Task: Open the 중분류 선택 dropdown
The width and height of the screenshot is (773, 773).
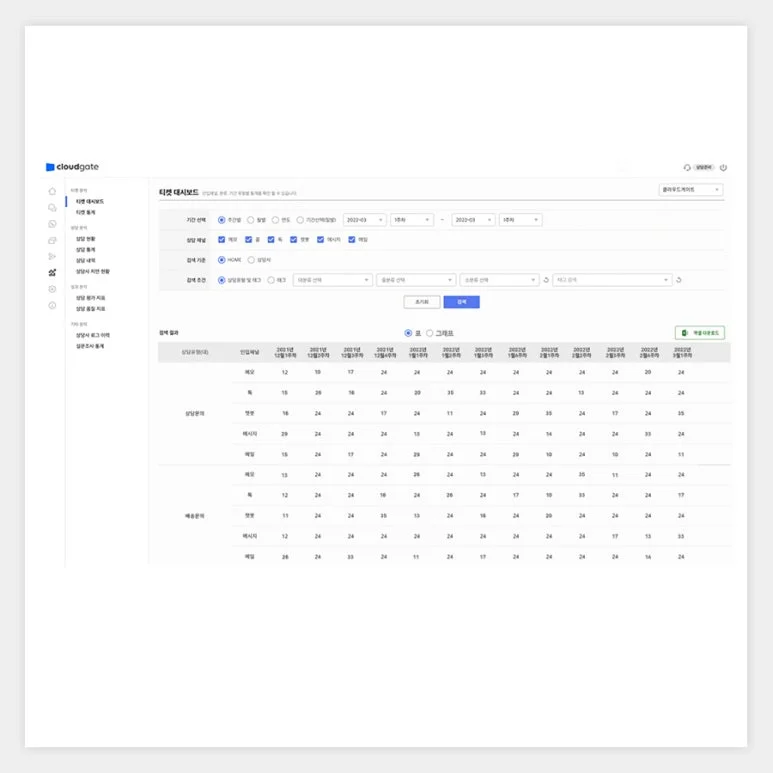Action: click(416, 280)
